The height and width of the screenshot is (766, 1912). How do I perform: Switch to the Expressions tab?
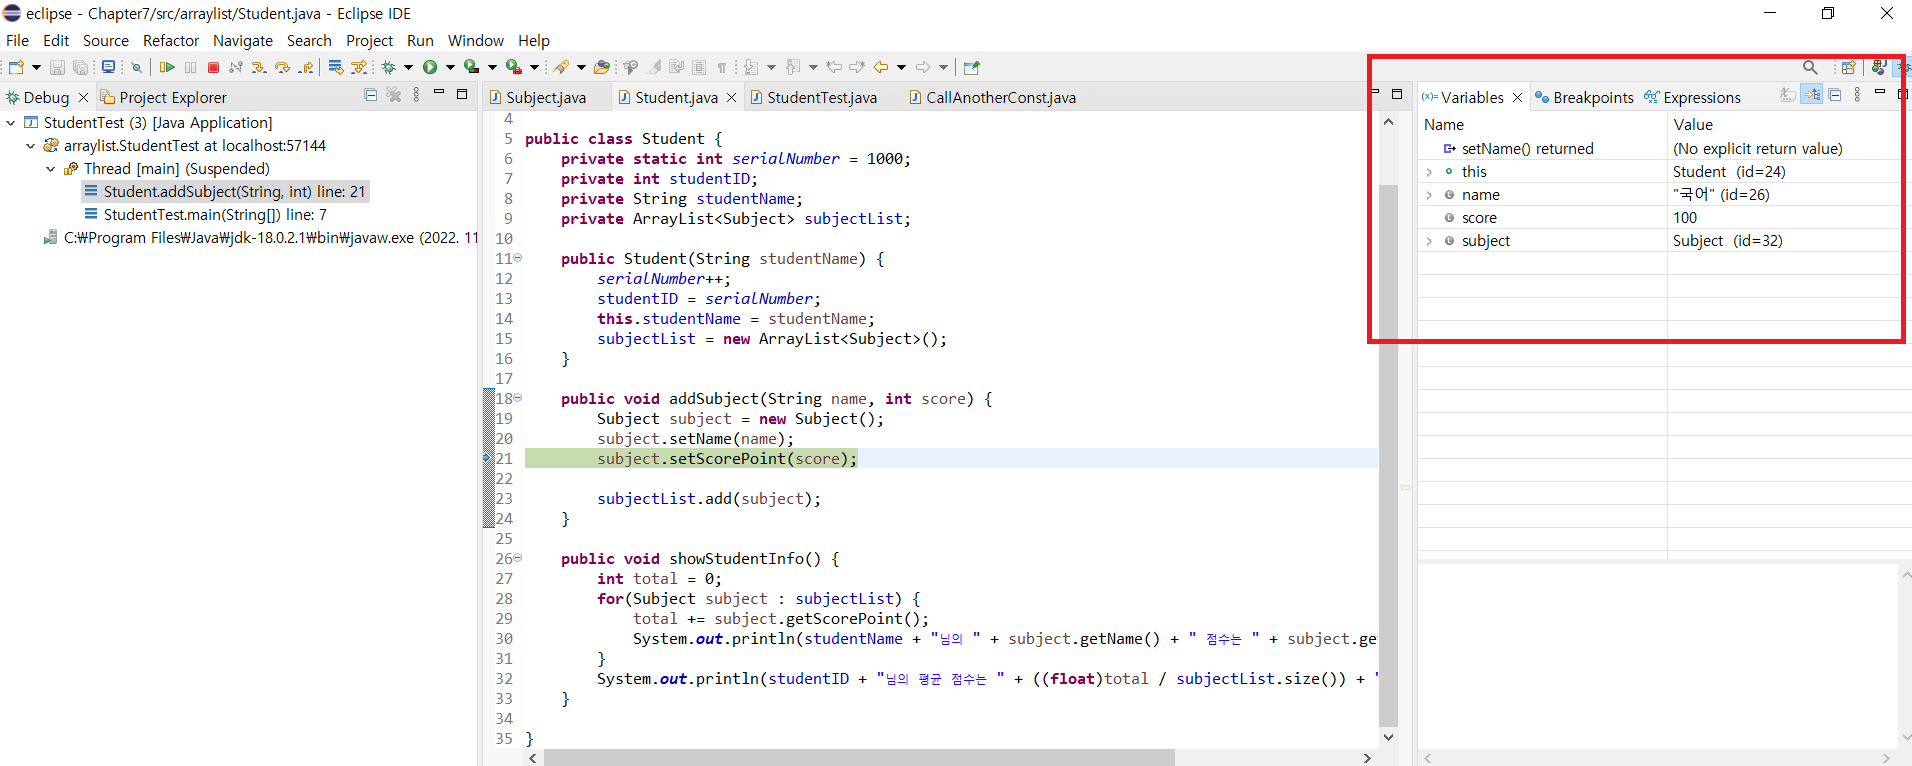pyautogui.click(x=1693, y=98)
